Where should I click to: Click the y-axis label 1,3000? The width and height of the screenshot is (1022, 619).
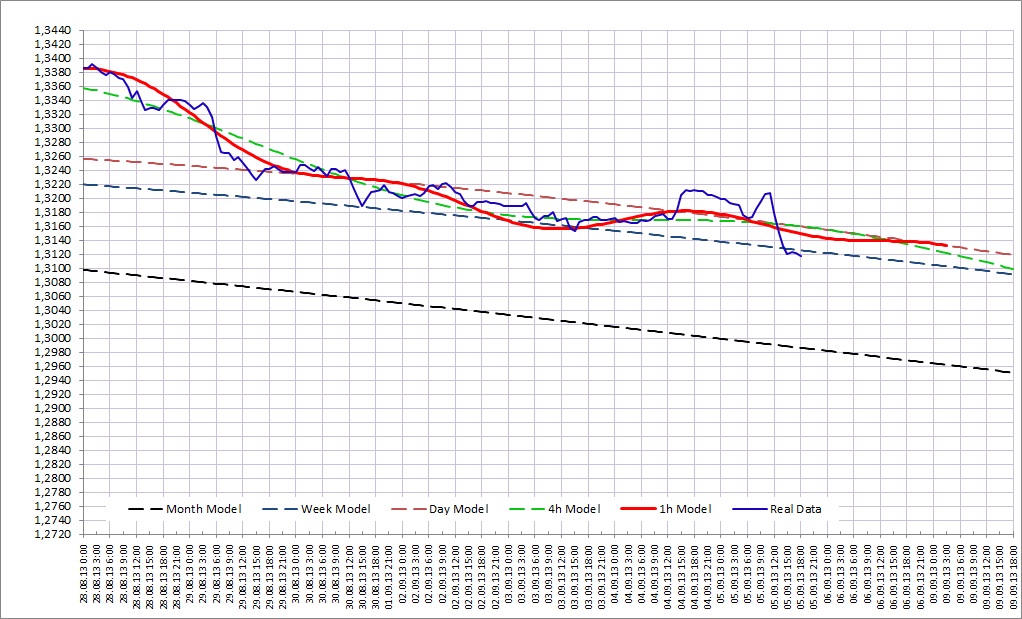coord(52,338)
